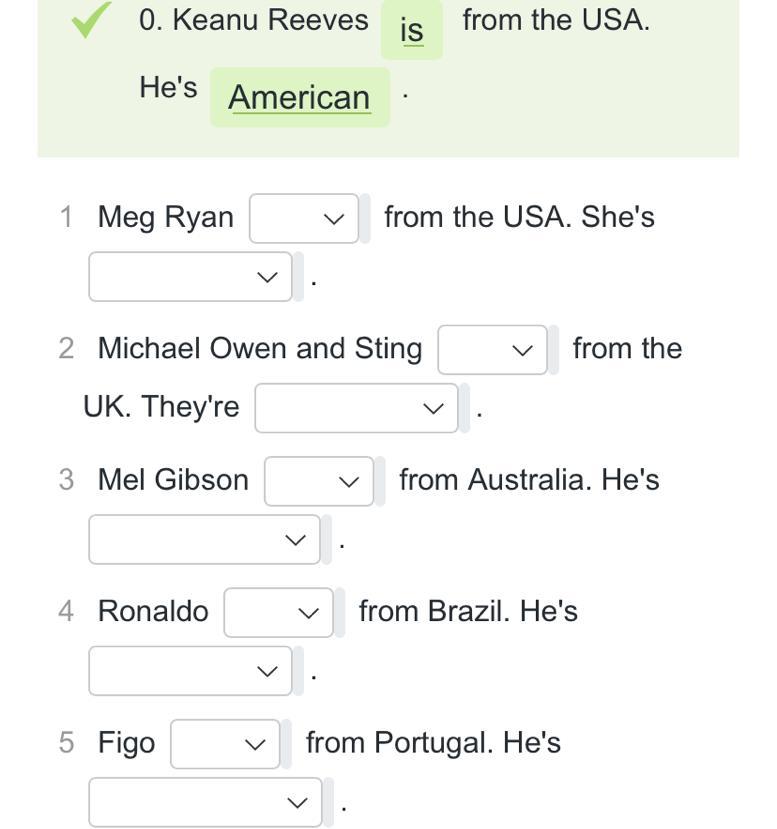Open the nationality dropdown after She's
The width and height of the screenshot is (777, 829).
tap(190, 277)
